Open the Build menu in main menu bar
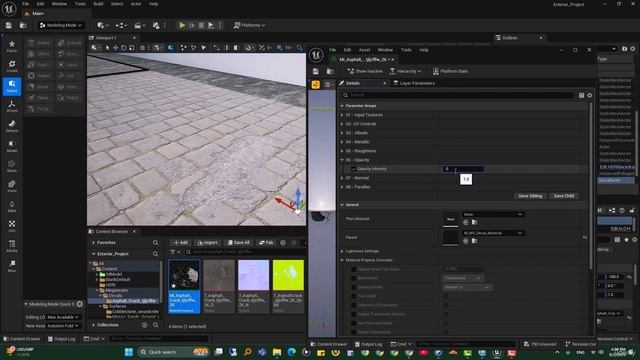Viewport: 640px width, 360px height. pos(98,4)
